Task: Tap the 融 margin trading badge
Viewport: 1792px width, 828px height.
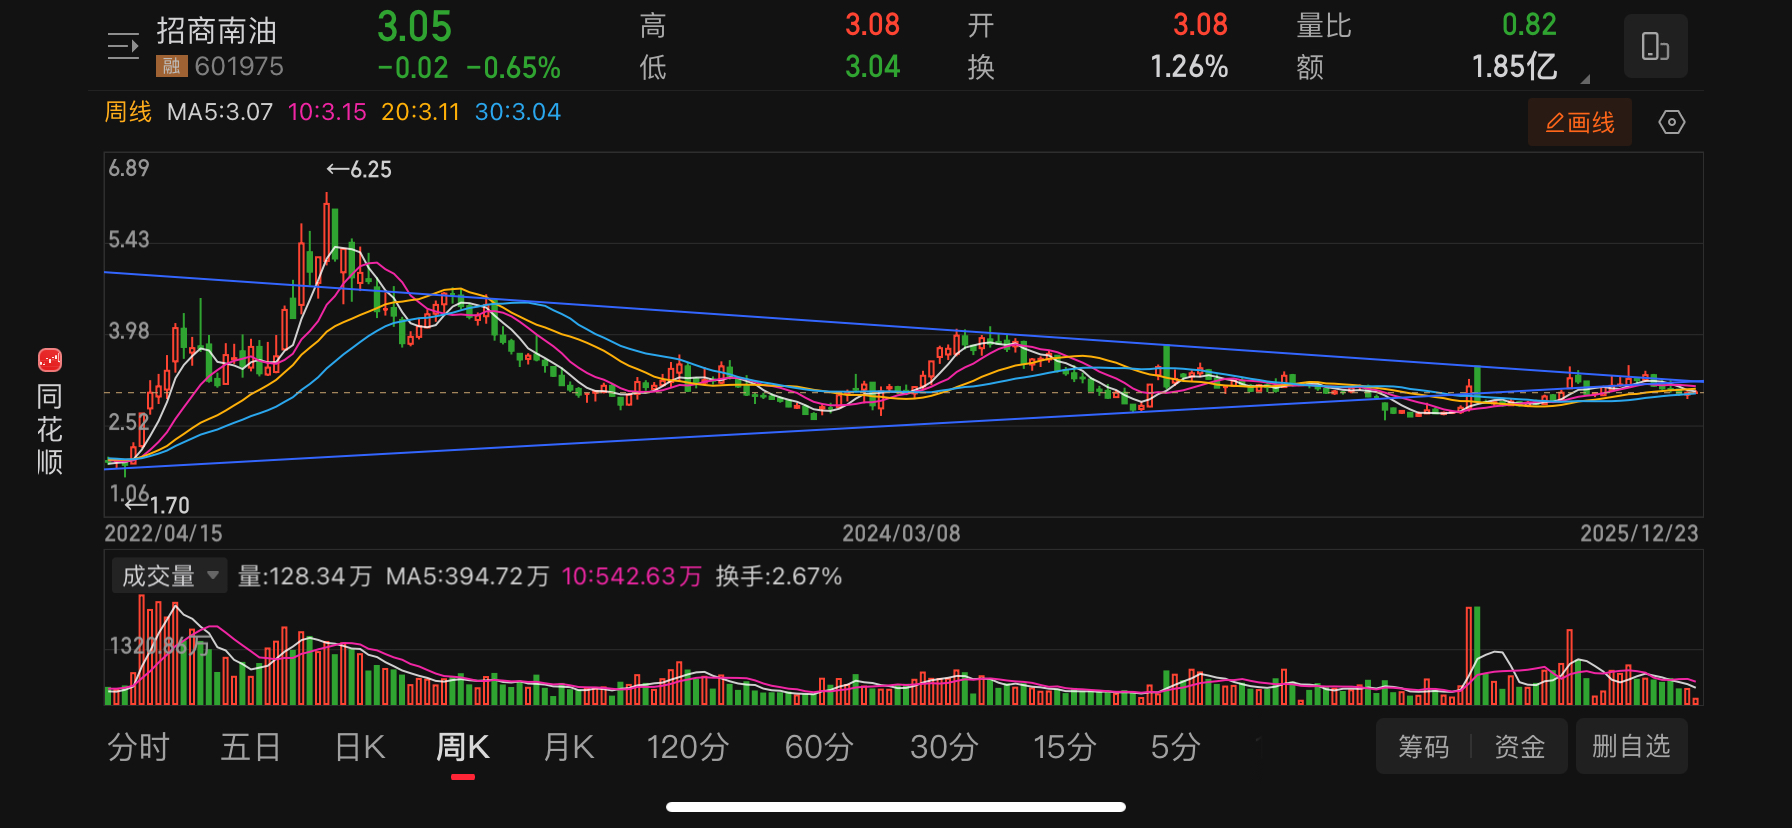Action: [x=171, y=67]
